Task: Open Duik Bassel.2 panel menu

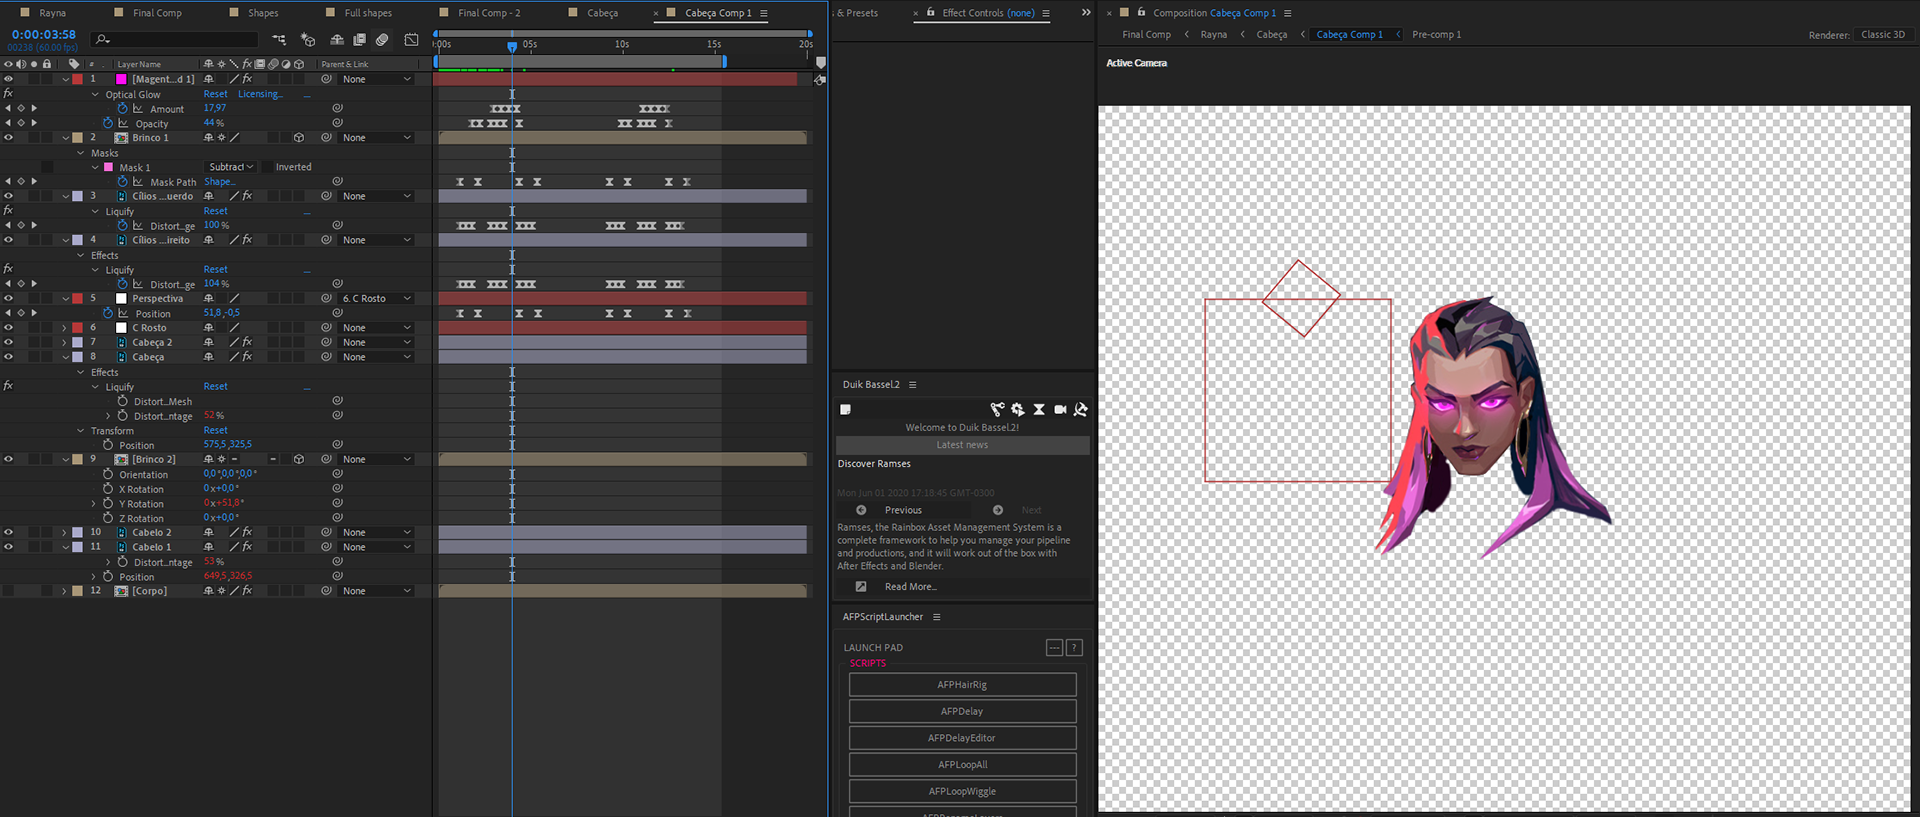Action: click(x=912, y=384)
